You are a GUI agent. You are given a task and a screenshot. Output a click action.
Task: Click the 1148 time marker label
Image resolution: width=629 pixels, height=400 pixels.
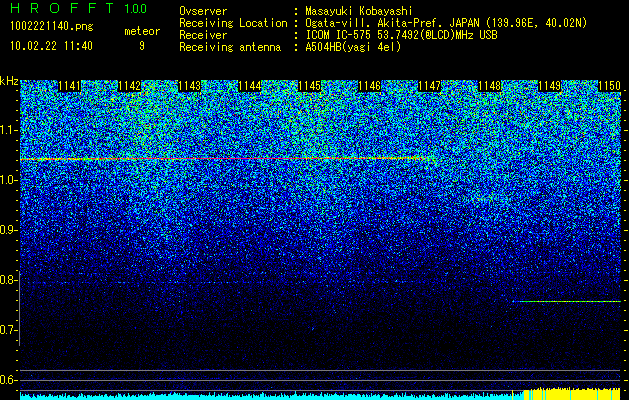[x=490, y=86]
